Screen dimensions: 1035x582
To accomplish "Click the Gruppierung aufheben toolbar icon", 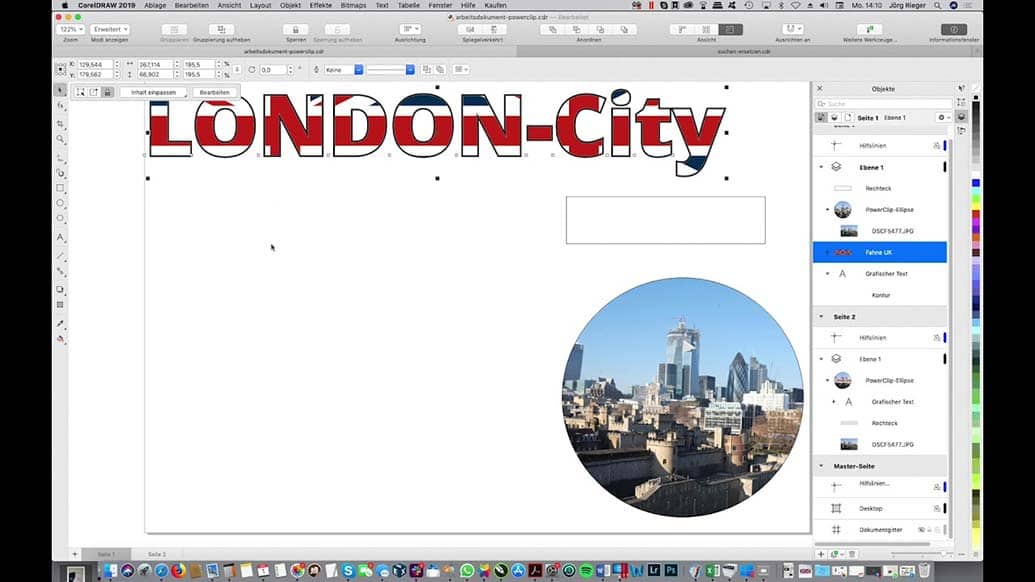I will tap(221, 29).
